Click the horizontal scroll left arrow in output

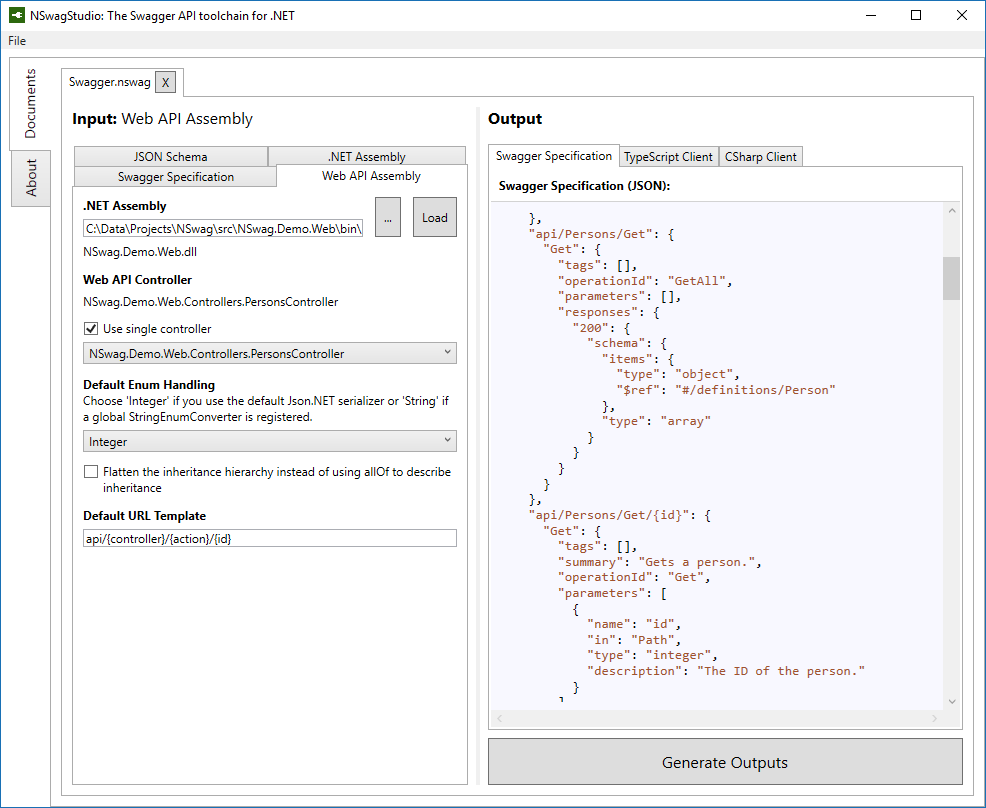pyautogui.click(x=500, y=718)
